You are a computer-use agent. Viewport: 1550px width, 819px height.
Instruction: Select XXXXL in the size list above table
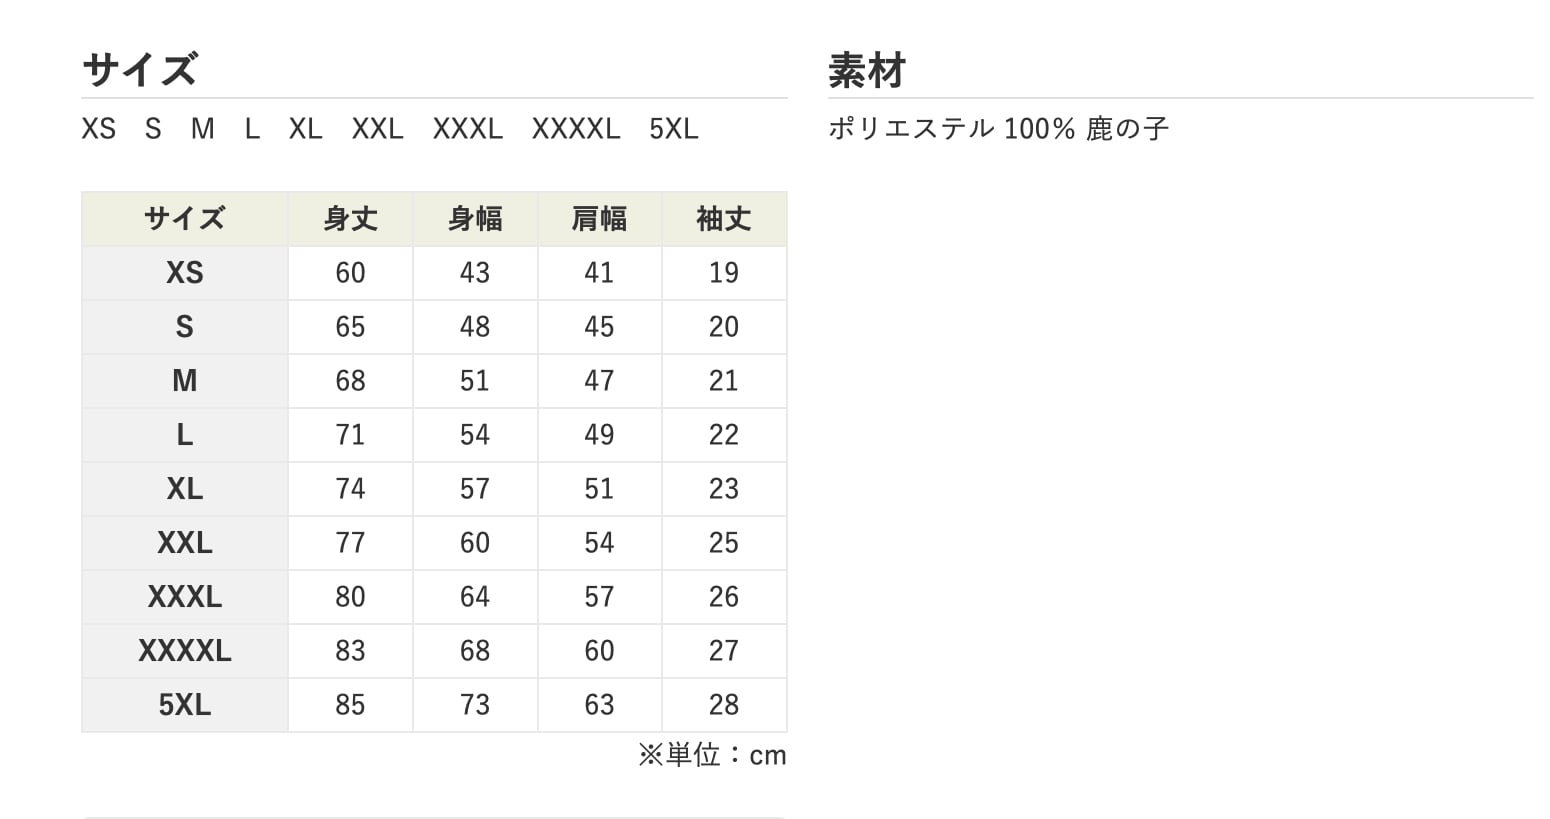[576, 129]
